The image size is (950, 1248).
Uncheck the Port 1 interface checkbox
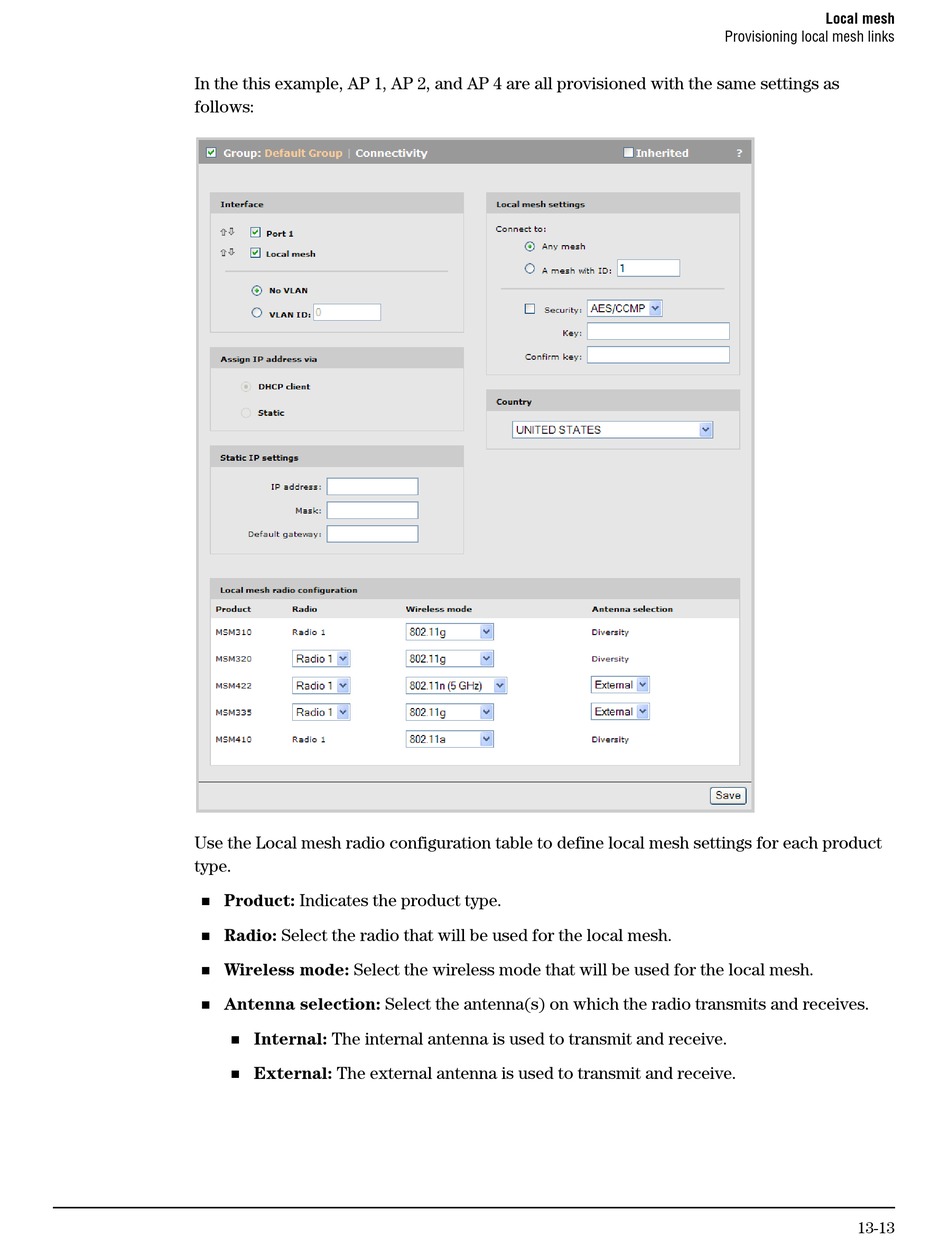(x=255, y=232)
